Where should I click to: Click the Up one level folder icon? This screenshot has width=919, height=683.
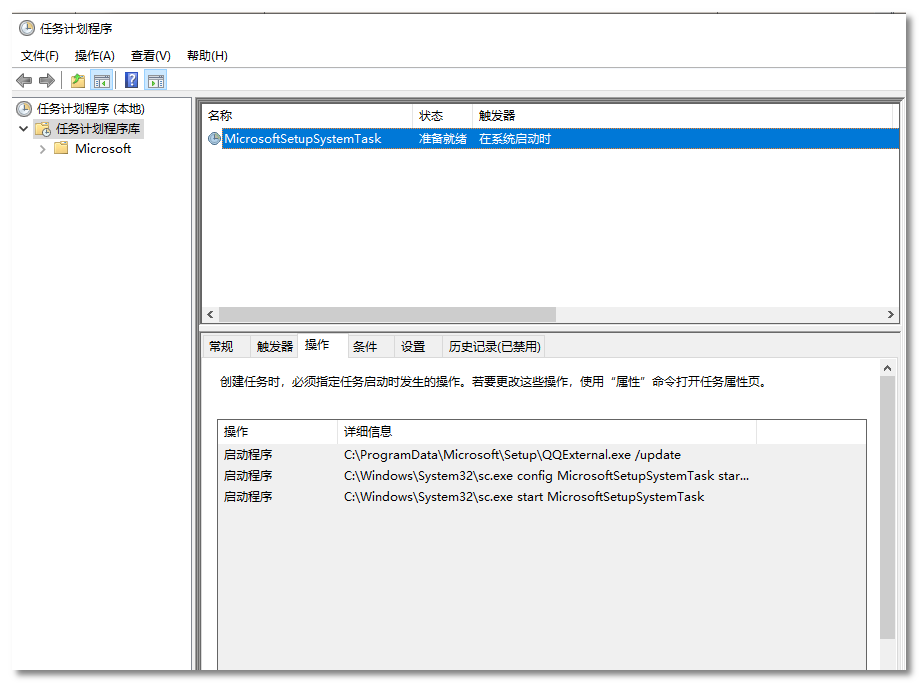coord(78,81)
